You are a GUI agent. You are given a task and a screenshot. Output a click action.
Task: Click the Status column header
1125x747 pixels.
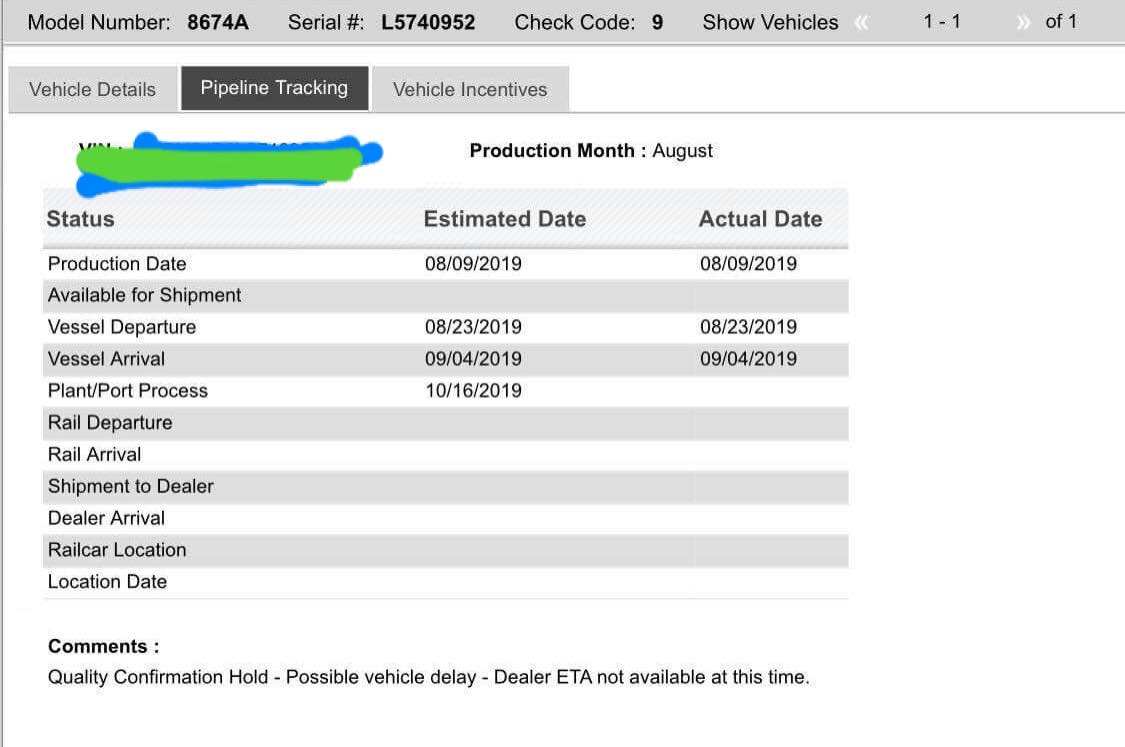[80, 219]
